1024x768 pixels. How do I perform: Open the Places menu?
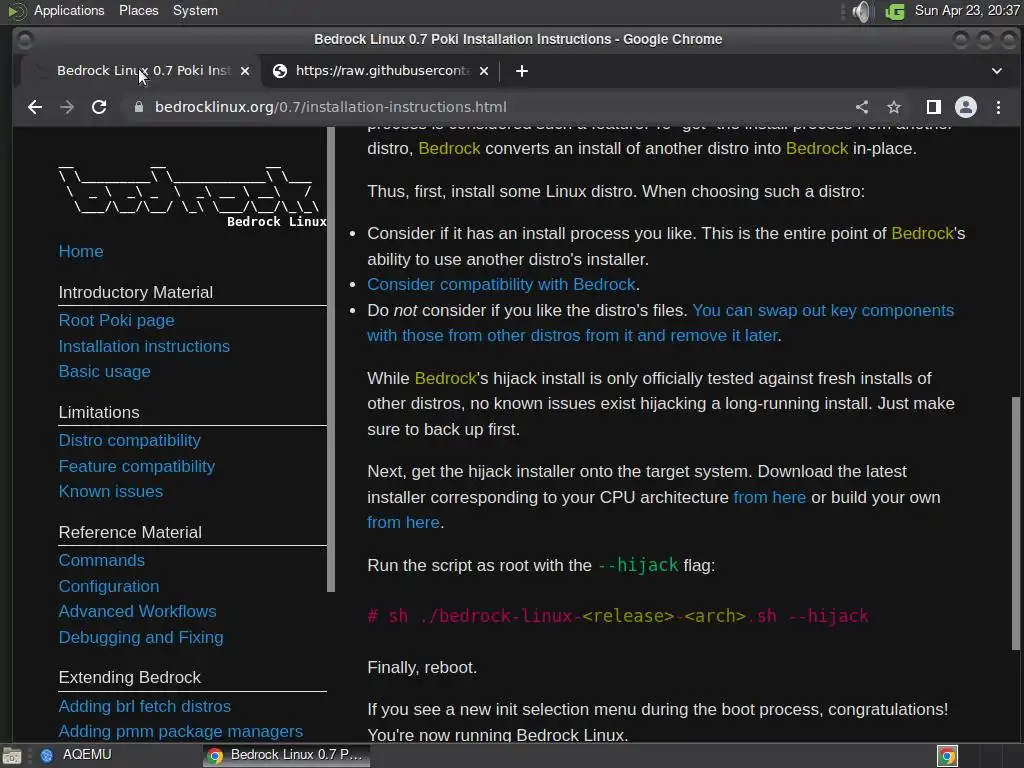[x=138, y=10]
